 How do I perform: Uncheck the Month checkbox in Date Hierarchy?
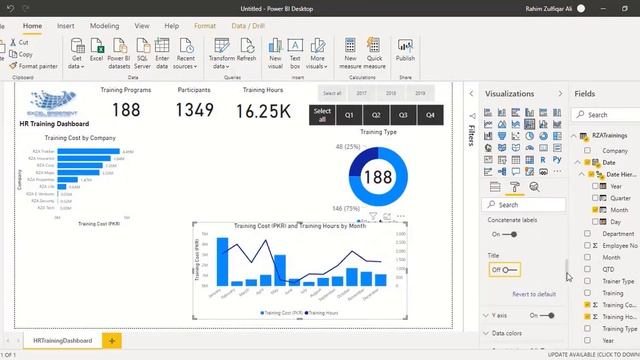click(595, 210)
